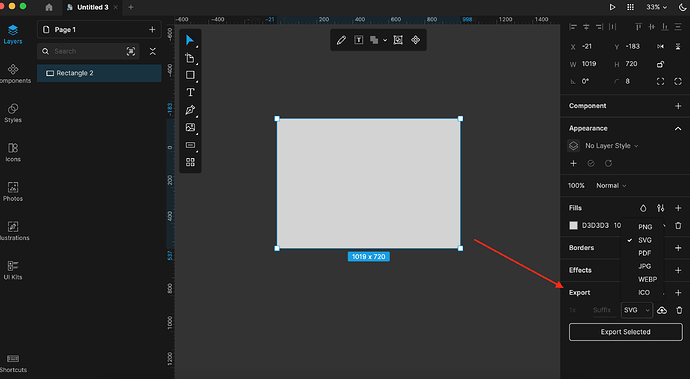Click the Export Selected button
Image resolution: width=690 pixels, height=379 pixels.
coord(625,332)
